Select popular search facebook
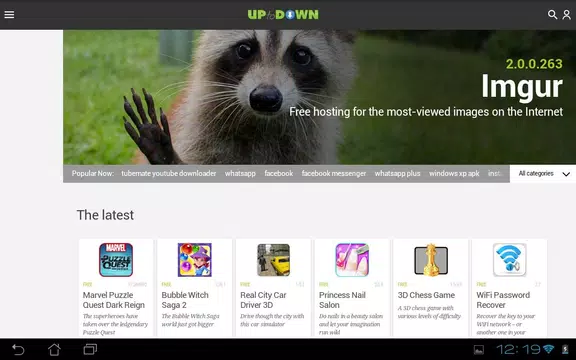 click(x=279, y=173)
